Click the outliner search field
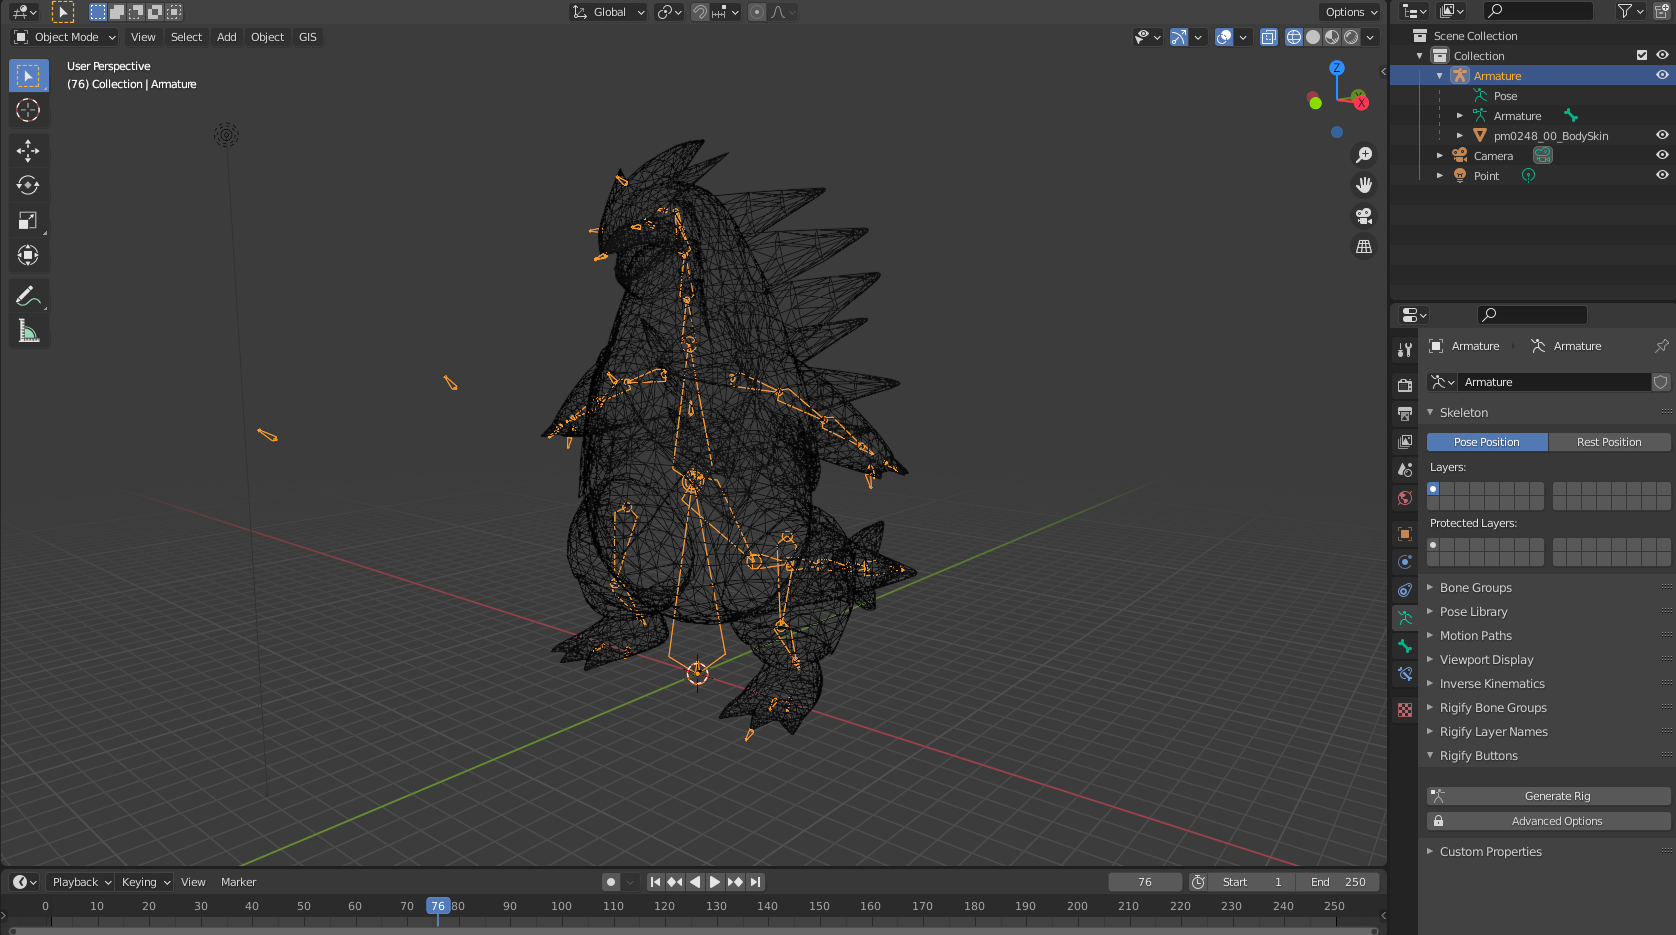Viewport: 1676px width, 935px height. pos(1538,11)
